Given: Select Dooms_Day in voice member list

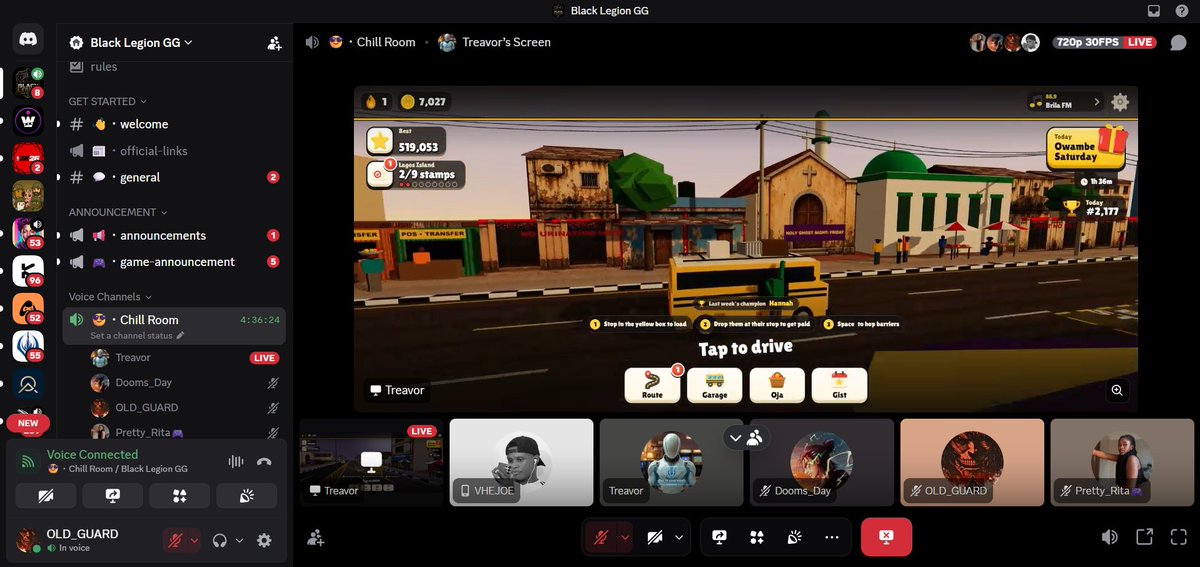Looking at the screenshot, I should (x=185, y=383).
